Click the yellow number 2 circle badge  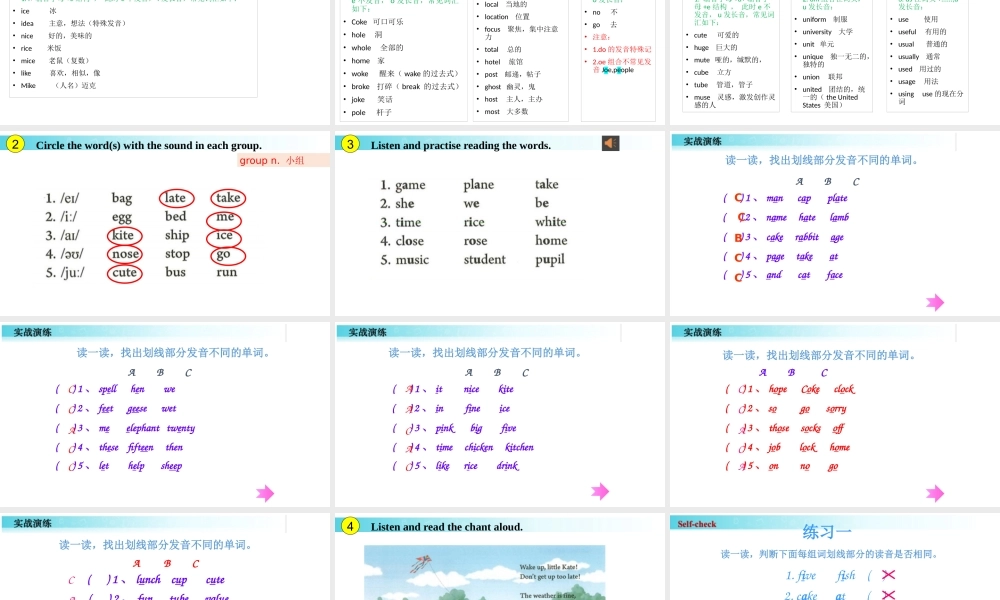pyautogui.click(x=15, y=144)
